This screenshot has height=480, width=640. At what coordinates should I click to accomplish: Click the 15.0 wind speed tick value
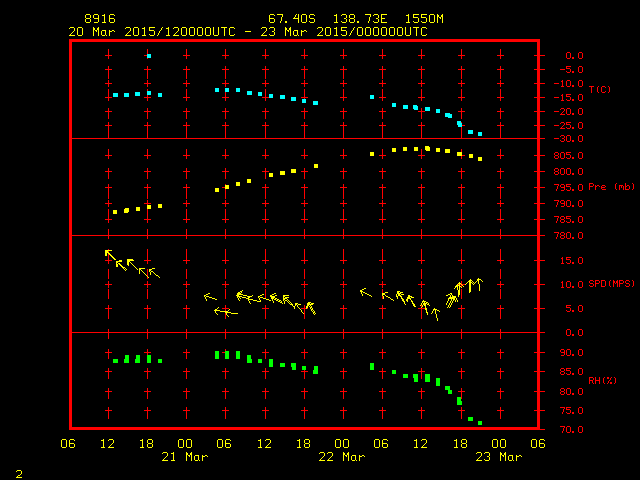[571, 260]
